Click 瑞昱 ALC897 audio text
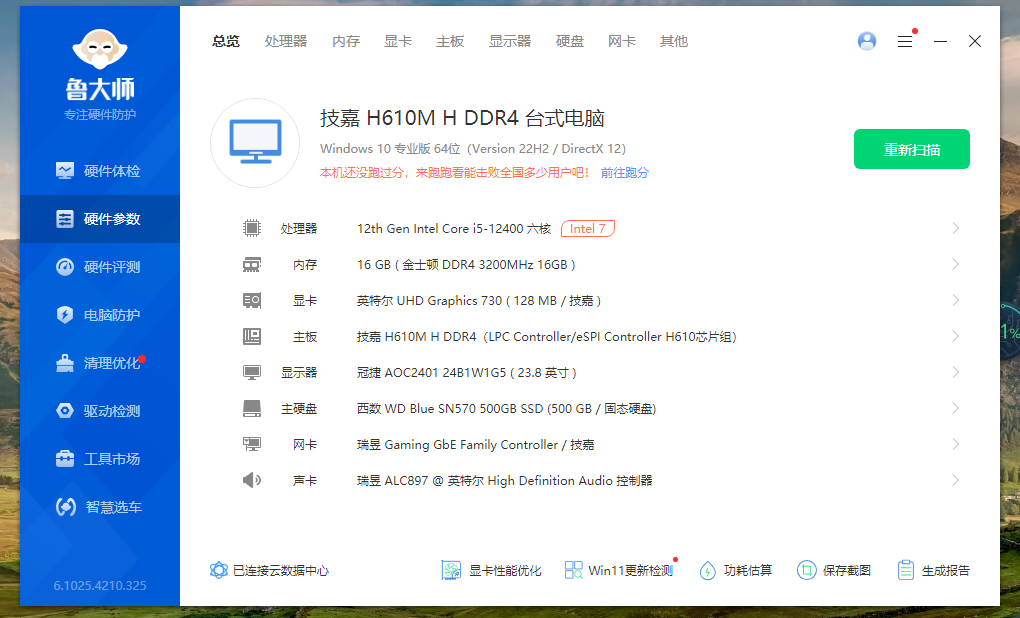Image resolution: width=1020 pixels, height=618 pixels. [504, 481]
